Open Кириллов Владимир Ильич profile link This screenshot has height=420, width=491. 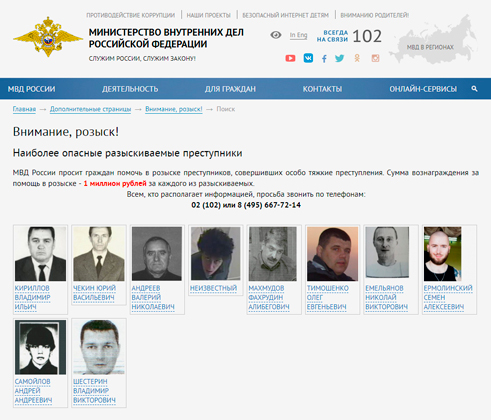coord(32,297)
